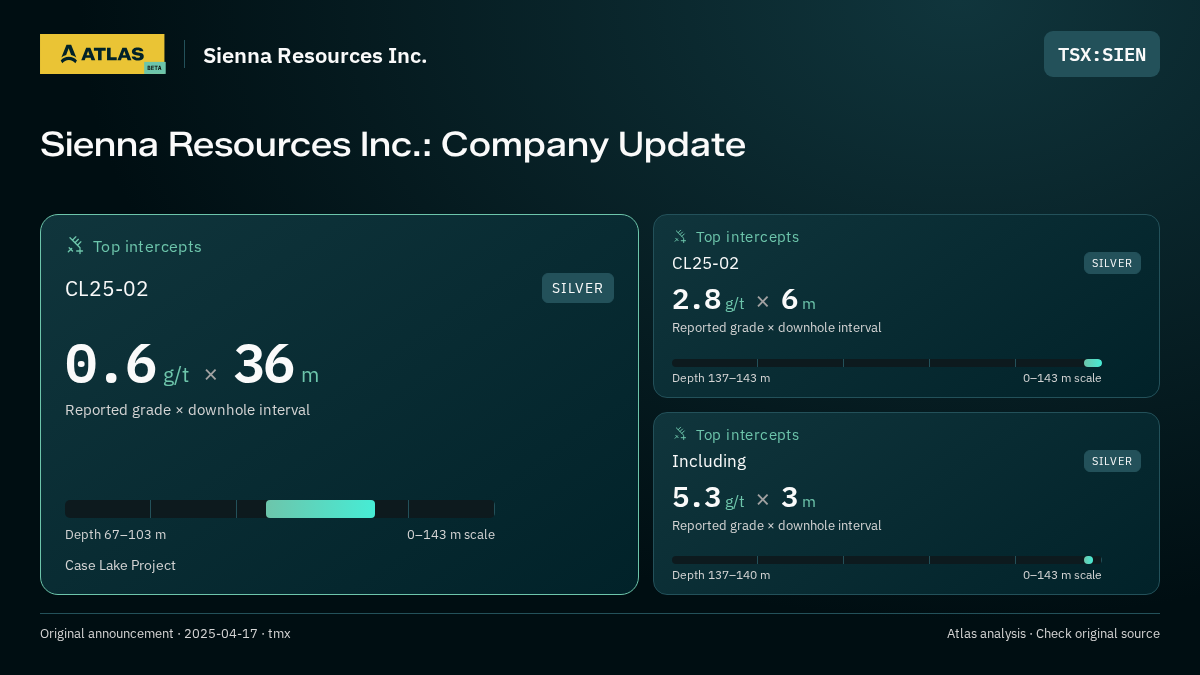Click the TSX:SIEN ticker badge

point(1101,54)
